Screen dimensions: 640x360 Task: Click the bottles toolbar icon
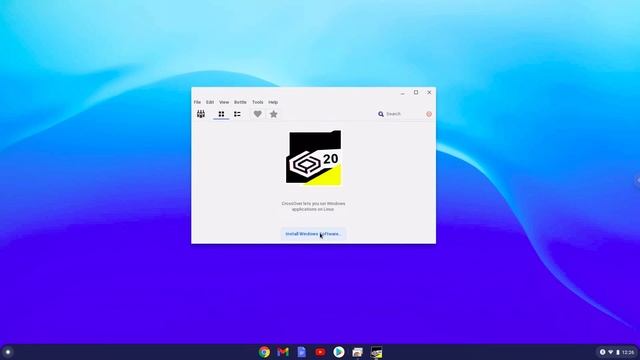(x=201, y=114)
